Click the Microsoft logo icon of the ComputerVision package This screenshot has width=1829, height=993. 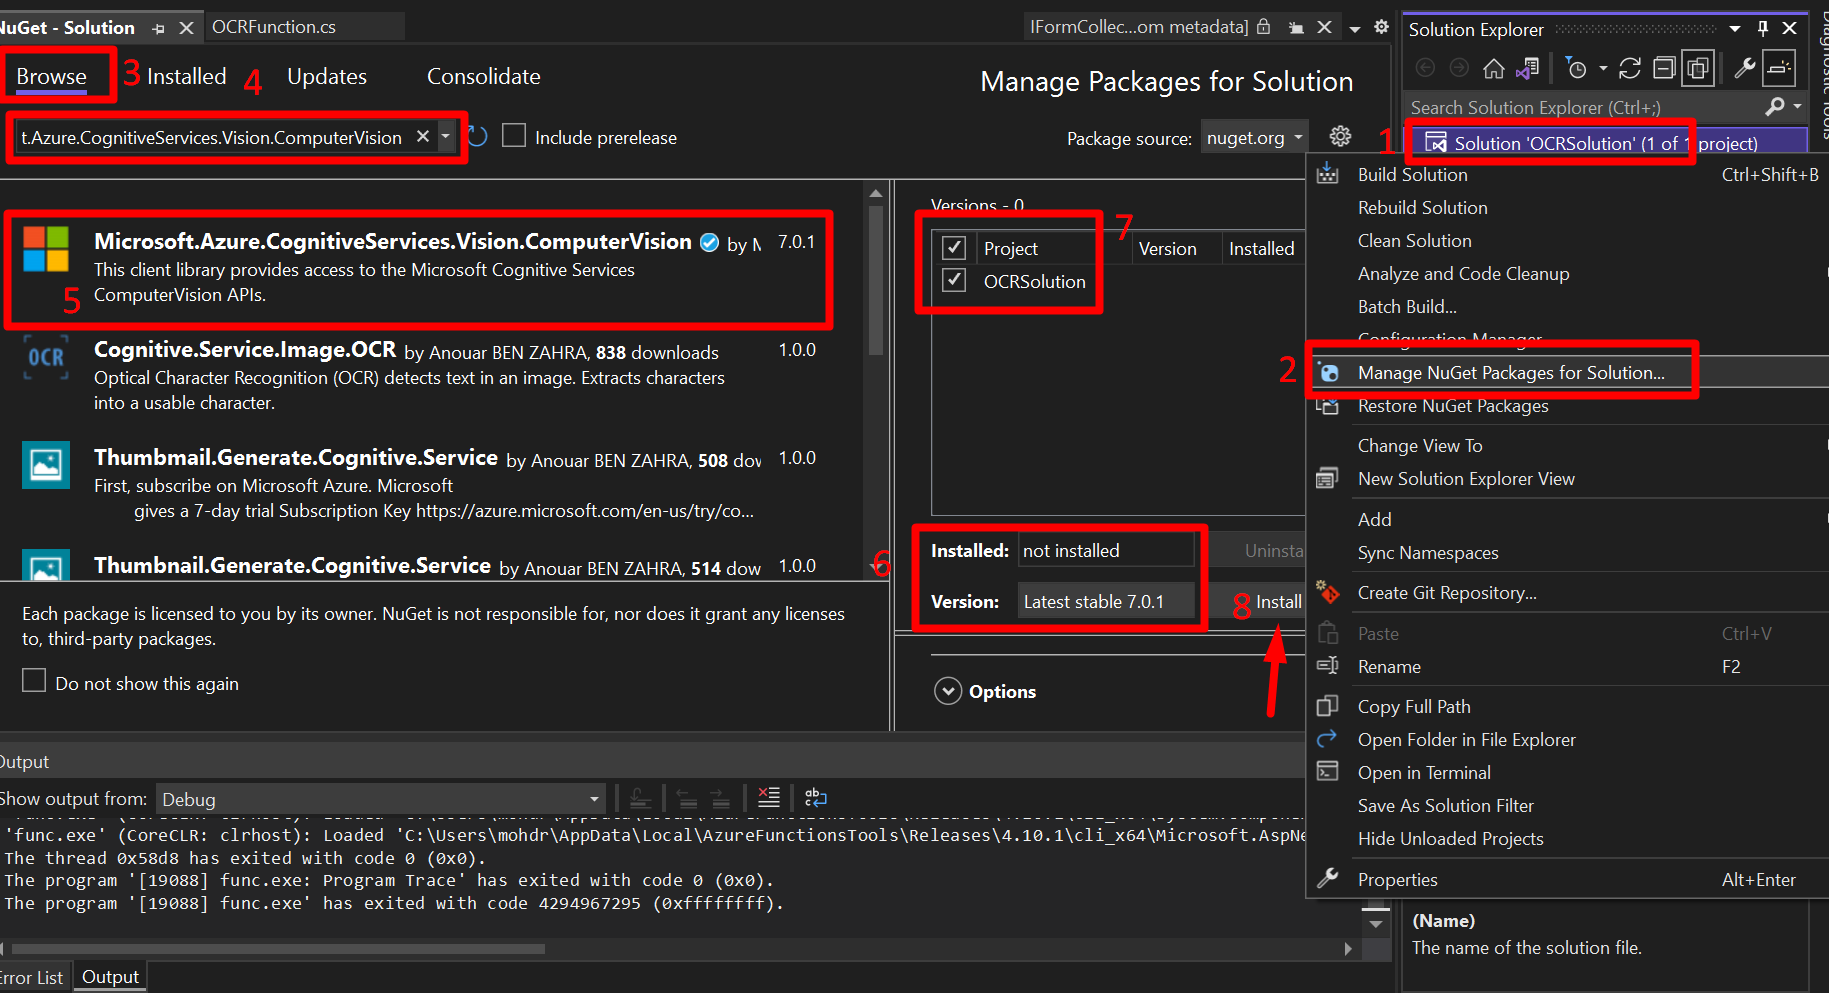click(x=46, y=248)
